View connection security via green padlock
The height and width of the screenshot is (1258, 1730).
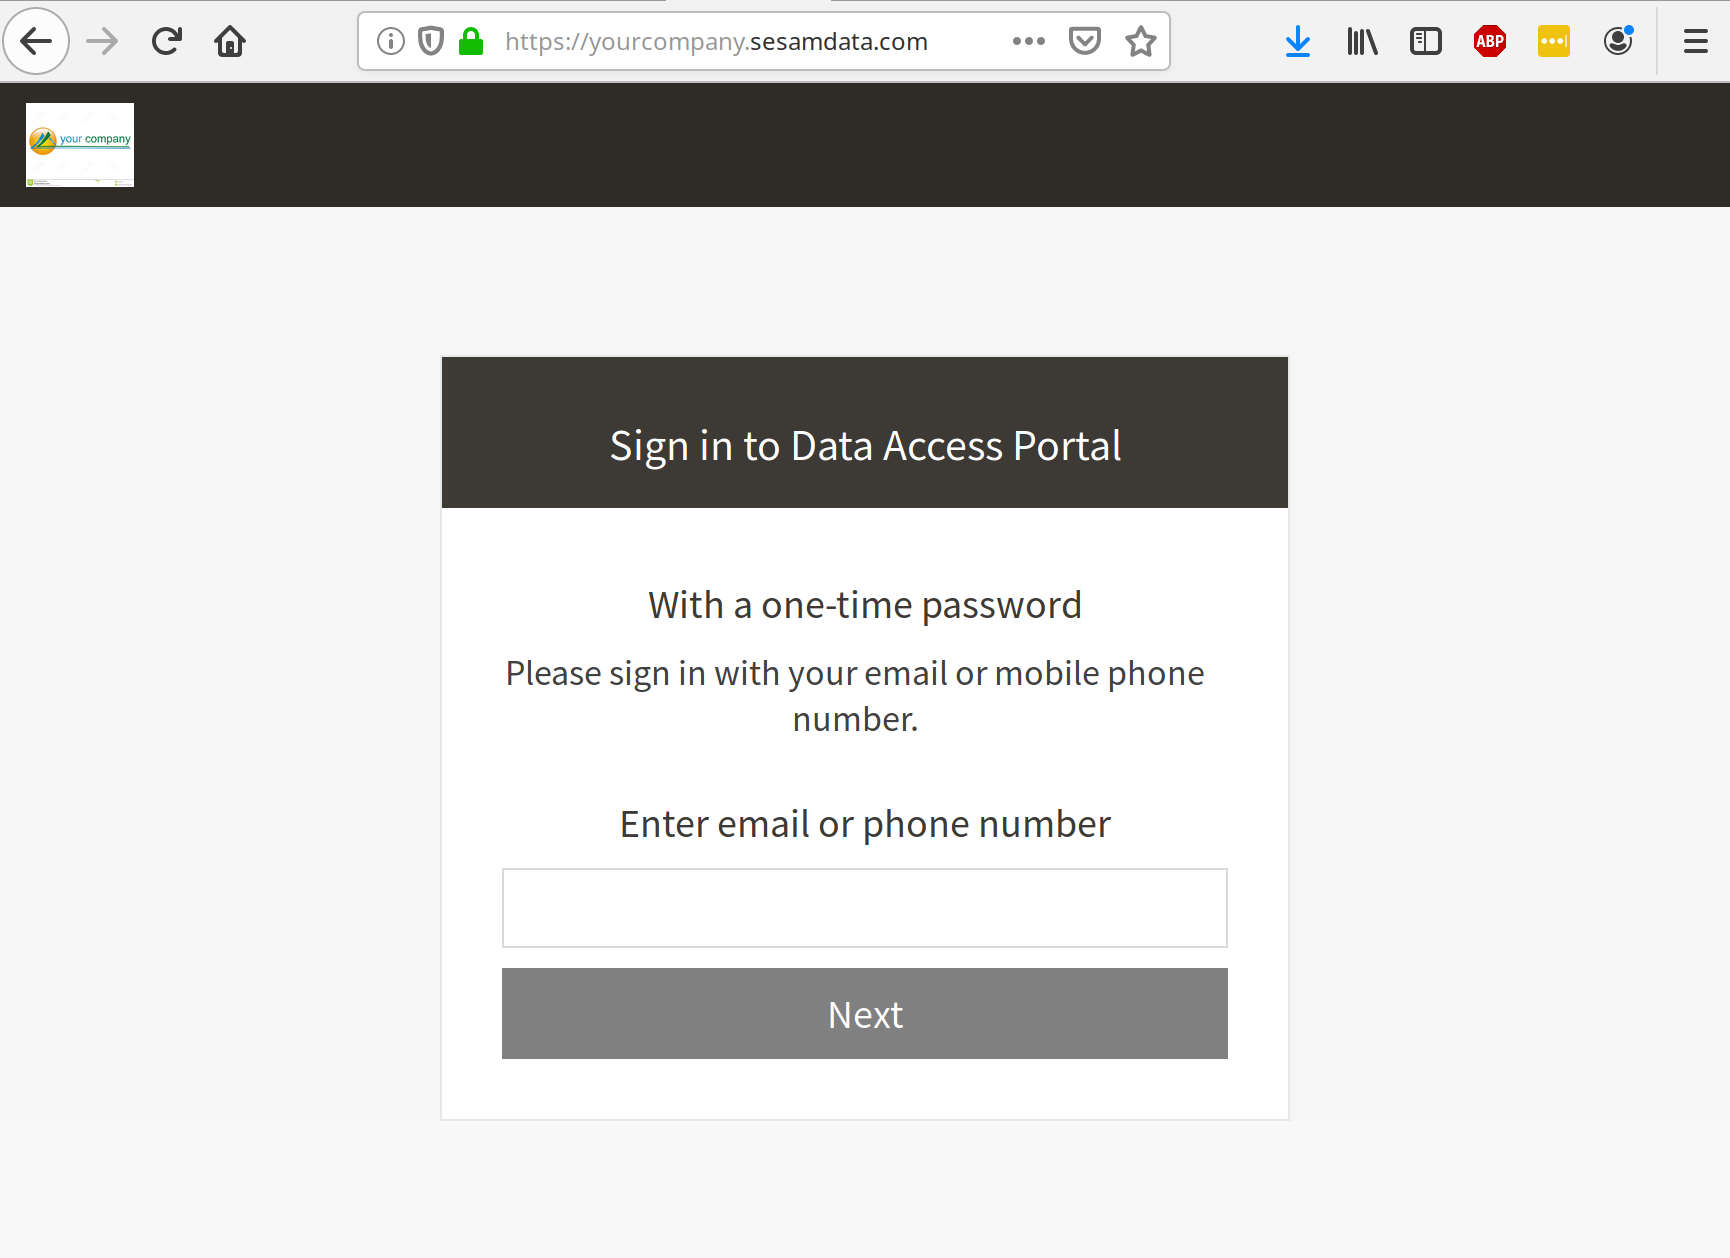471,41
